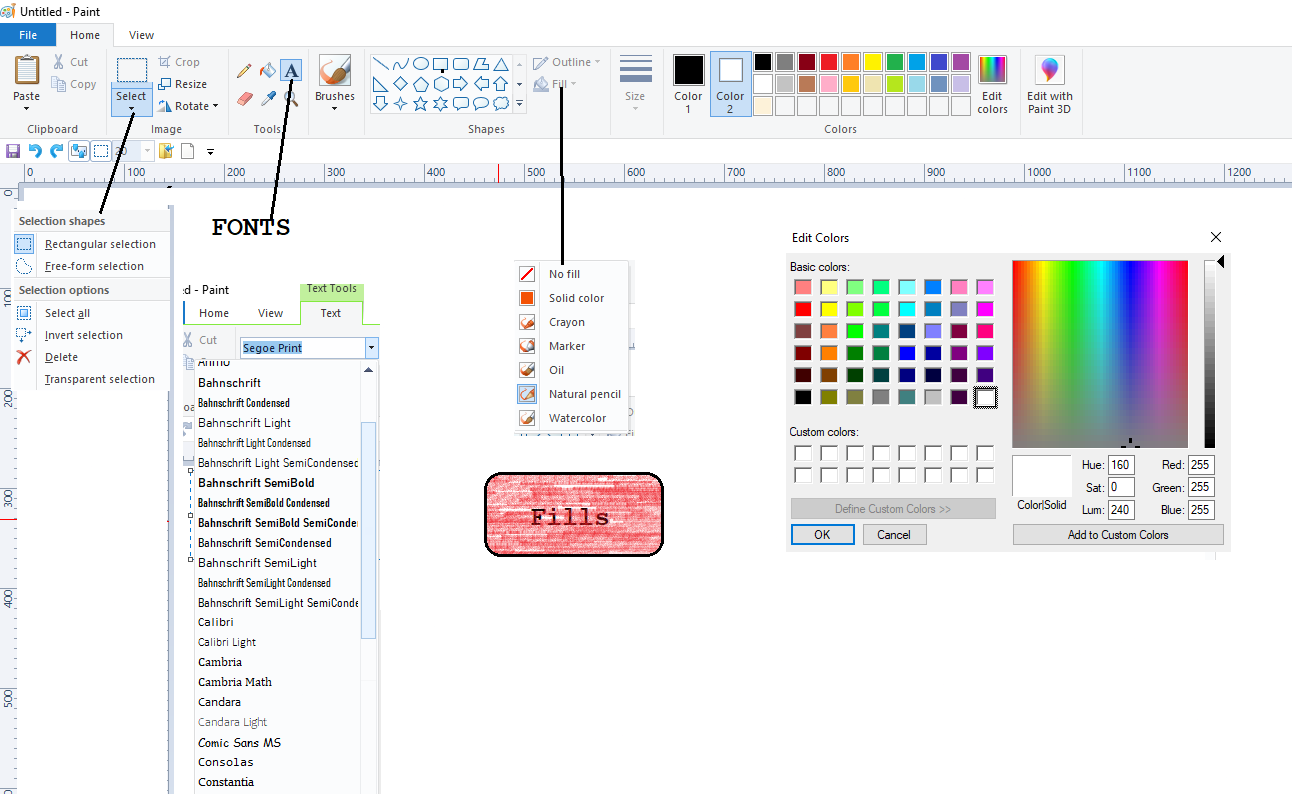Open Edit colors from the ribbon

tap(992, 84)
